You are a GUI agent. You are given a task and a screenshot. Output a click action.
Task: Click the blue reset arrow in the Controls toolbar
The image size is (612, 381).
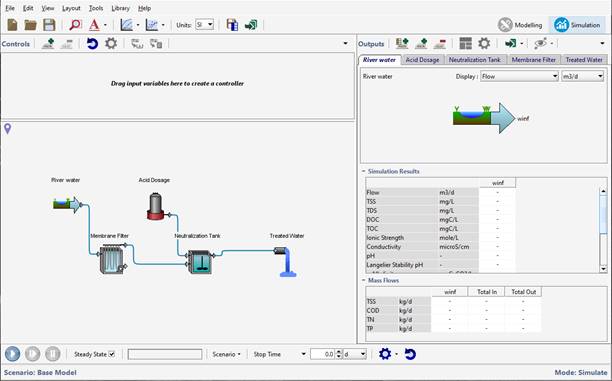(x=92, y=43)
